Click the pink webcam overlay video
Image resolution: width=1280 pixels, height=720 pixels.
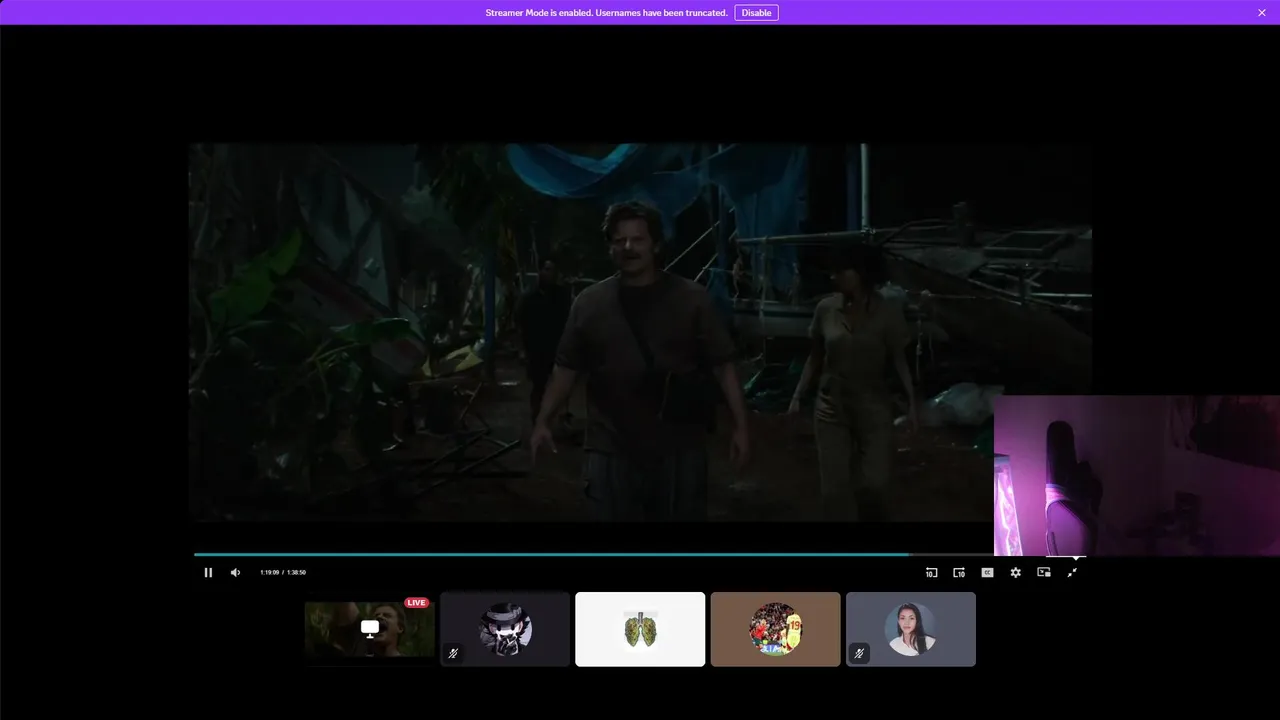click(1137, 476)
